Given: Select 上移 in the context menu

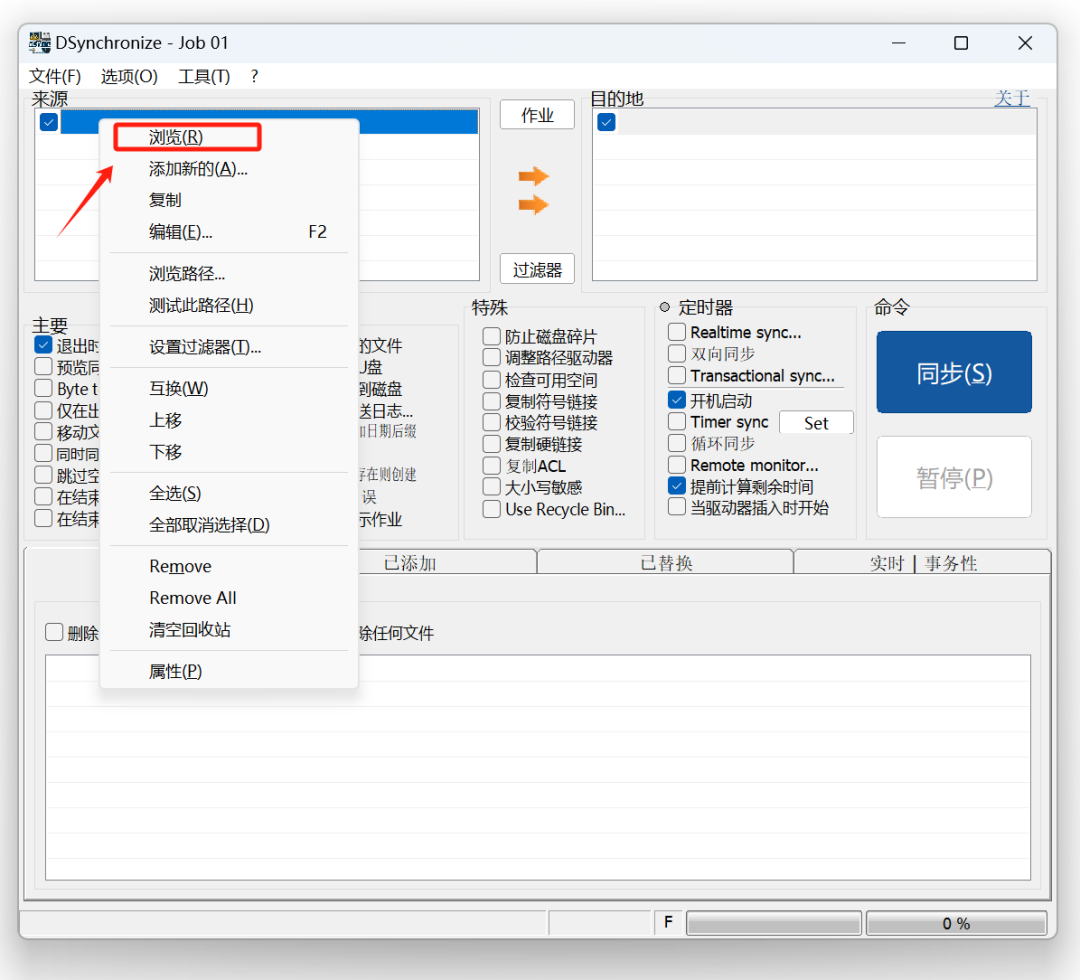Looking at the screenshot, I should tap(165, 420).
